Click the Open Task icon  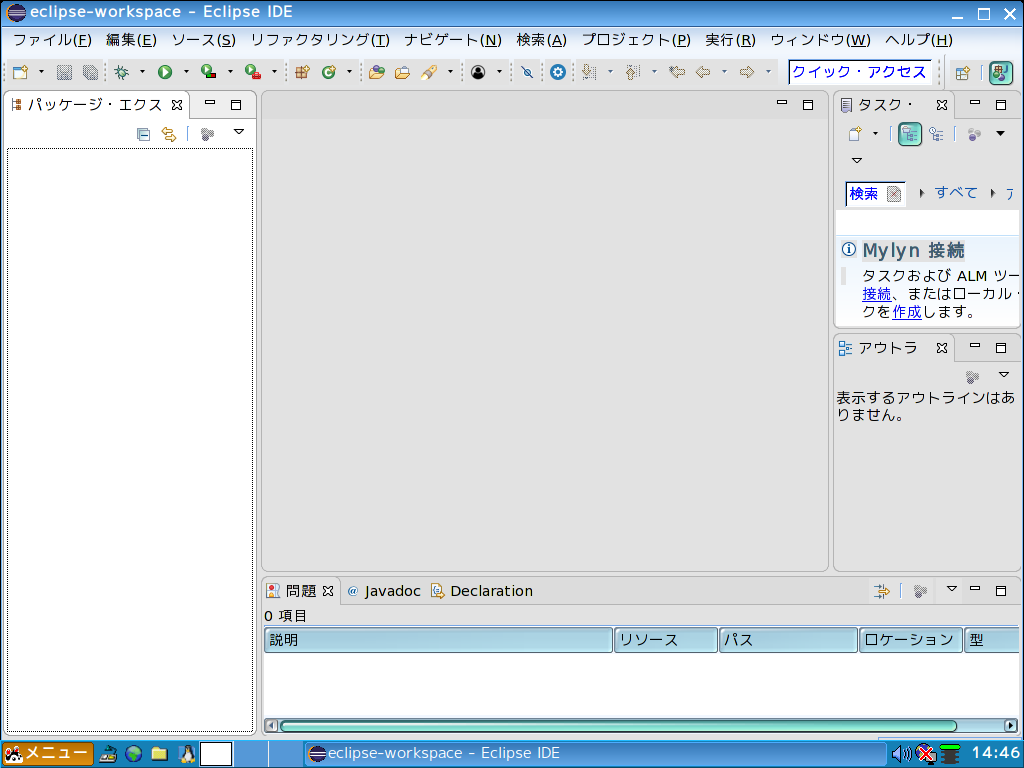pyautogui.click(x=402, y=72)
